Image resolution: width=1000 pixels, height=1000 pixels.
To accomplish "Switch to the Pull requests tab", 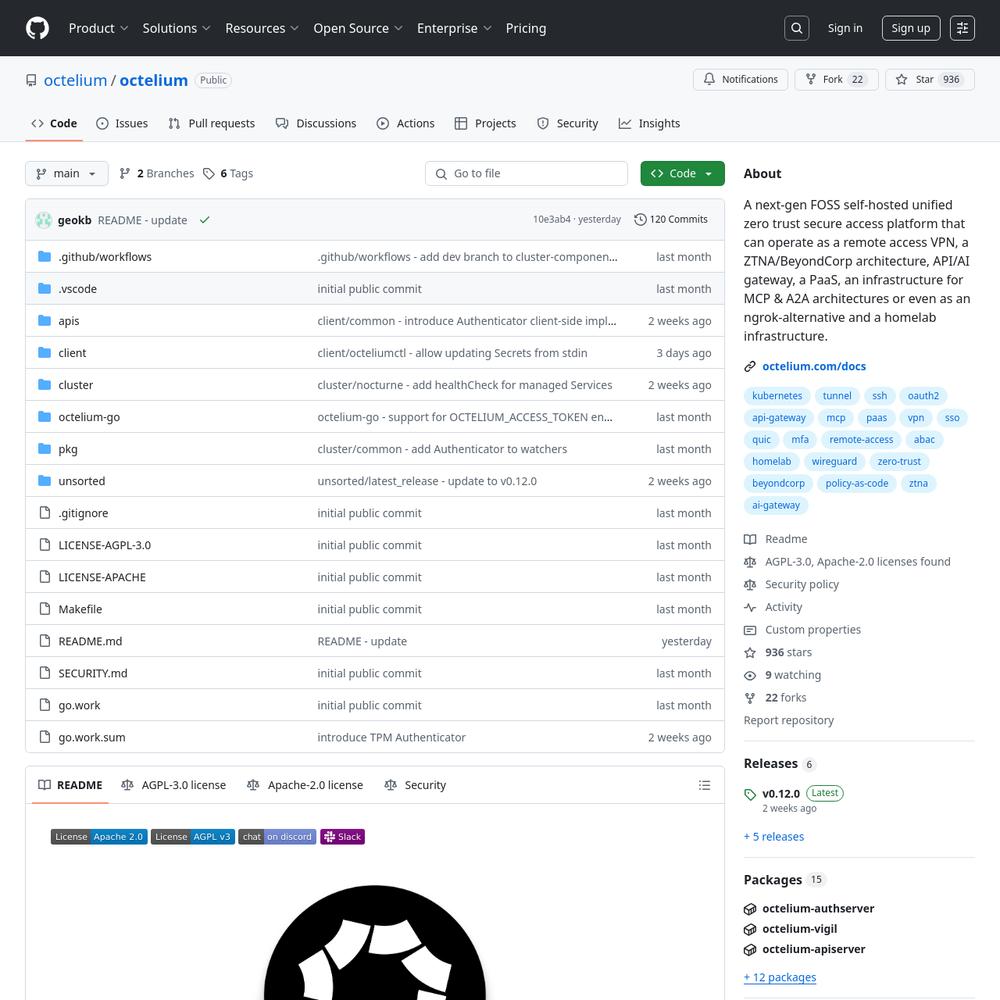I will pos(212,123).
